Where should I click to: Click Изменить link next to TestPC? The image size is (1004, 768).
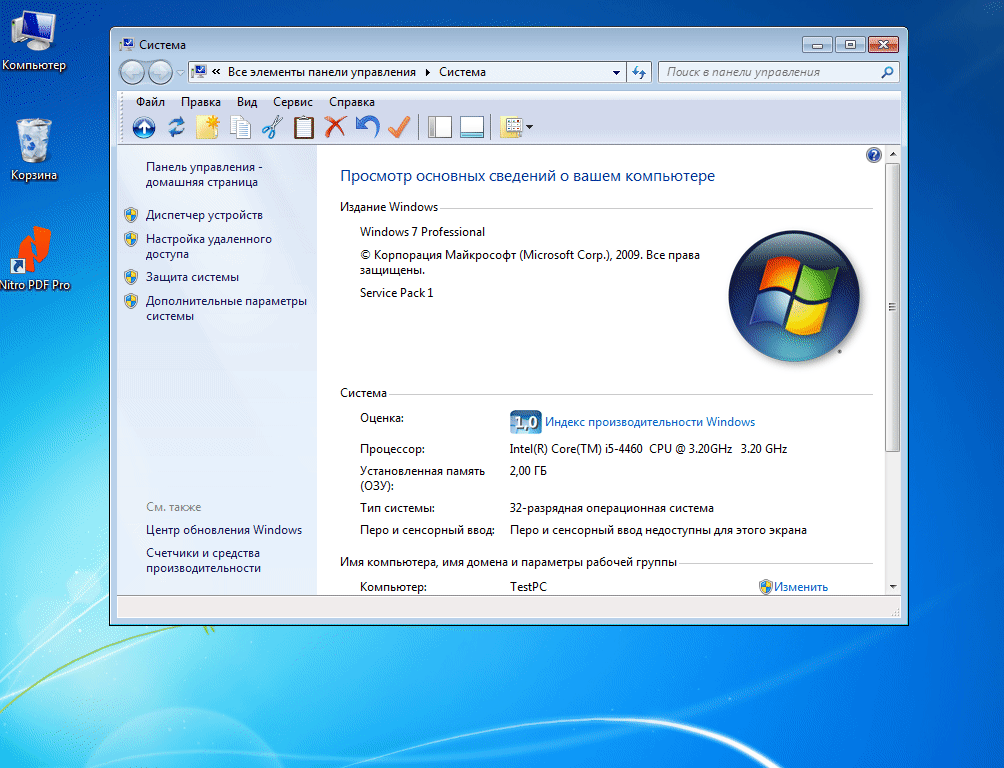click(800, 587)
